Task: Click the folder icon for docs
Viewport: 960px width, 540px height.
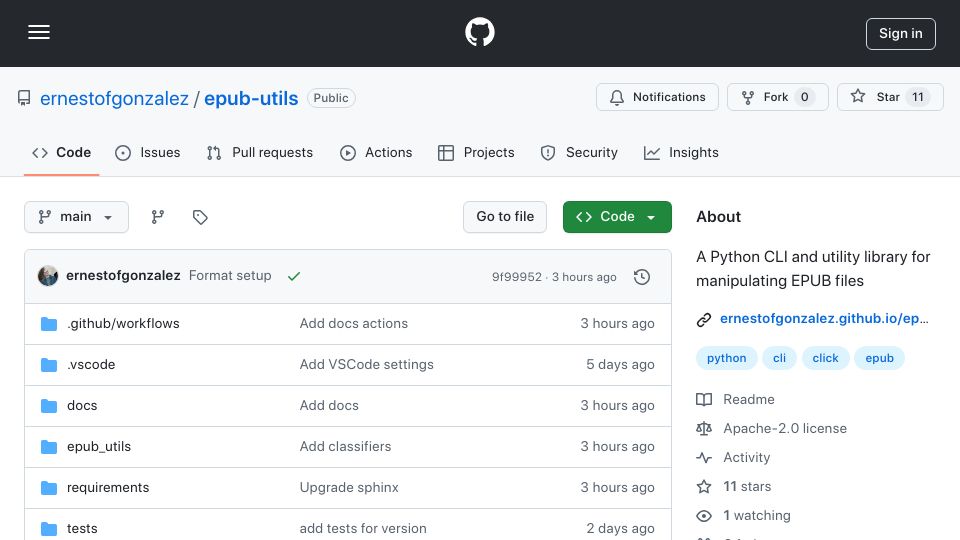Action: click(49, 406)
